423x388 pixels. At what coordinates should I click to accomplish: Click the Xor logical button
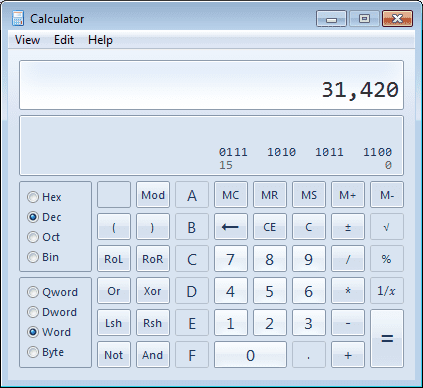153,291
